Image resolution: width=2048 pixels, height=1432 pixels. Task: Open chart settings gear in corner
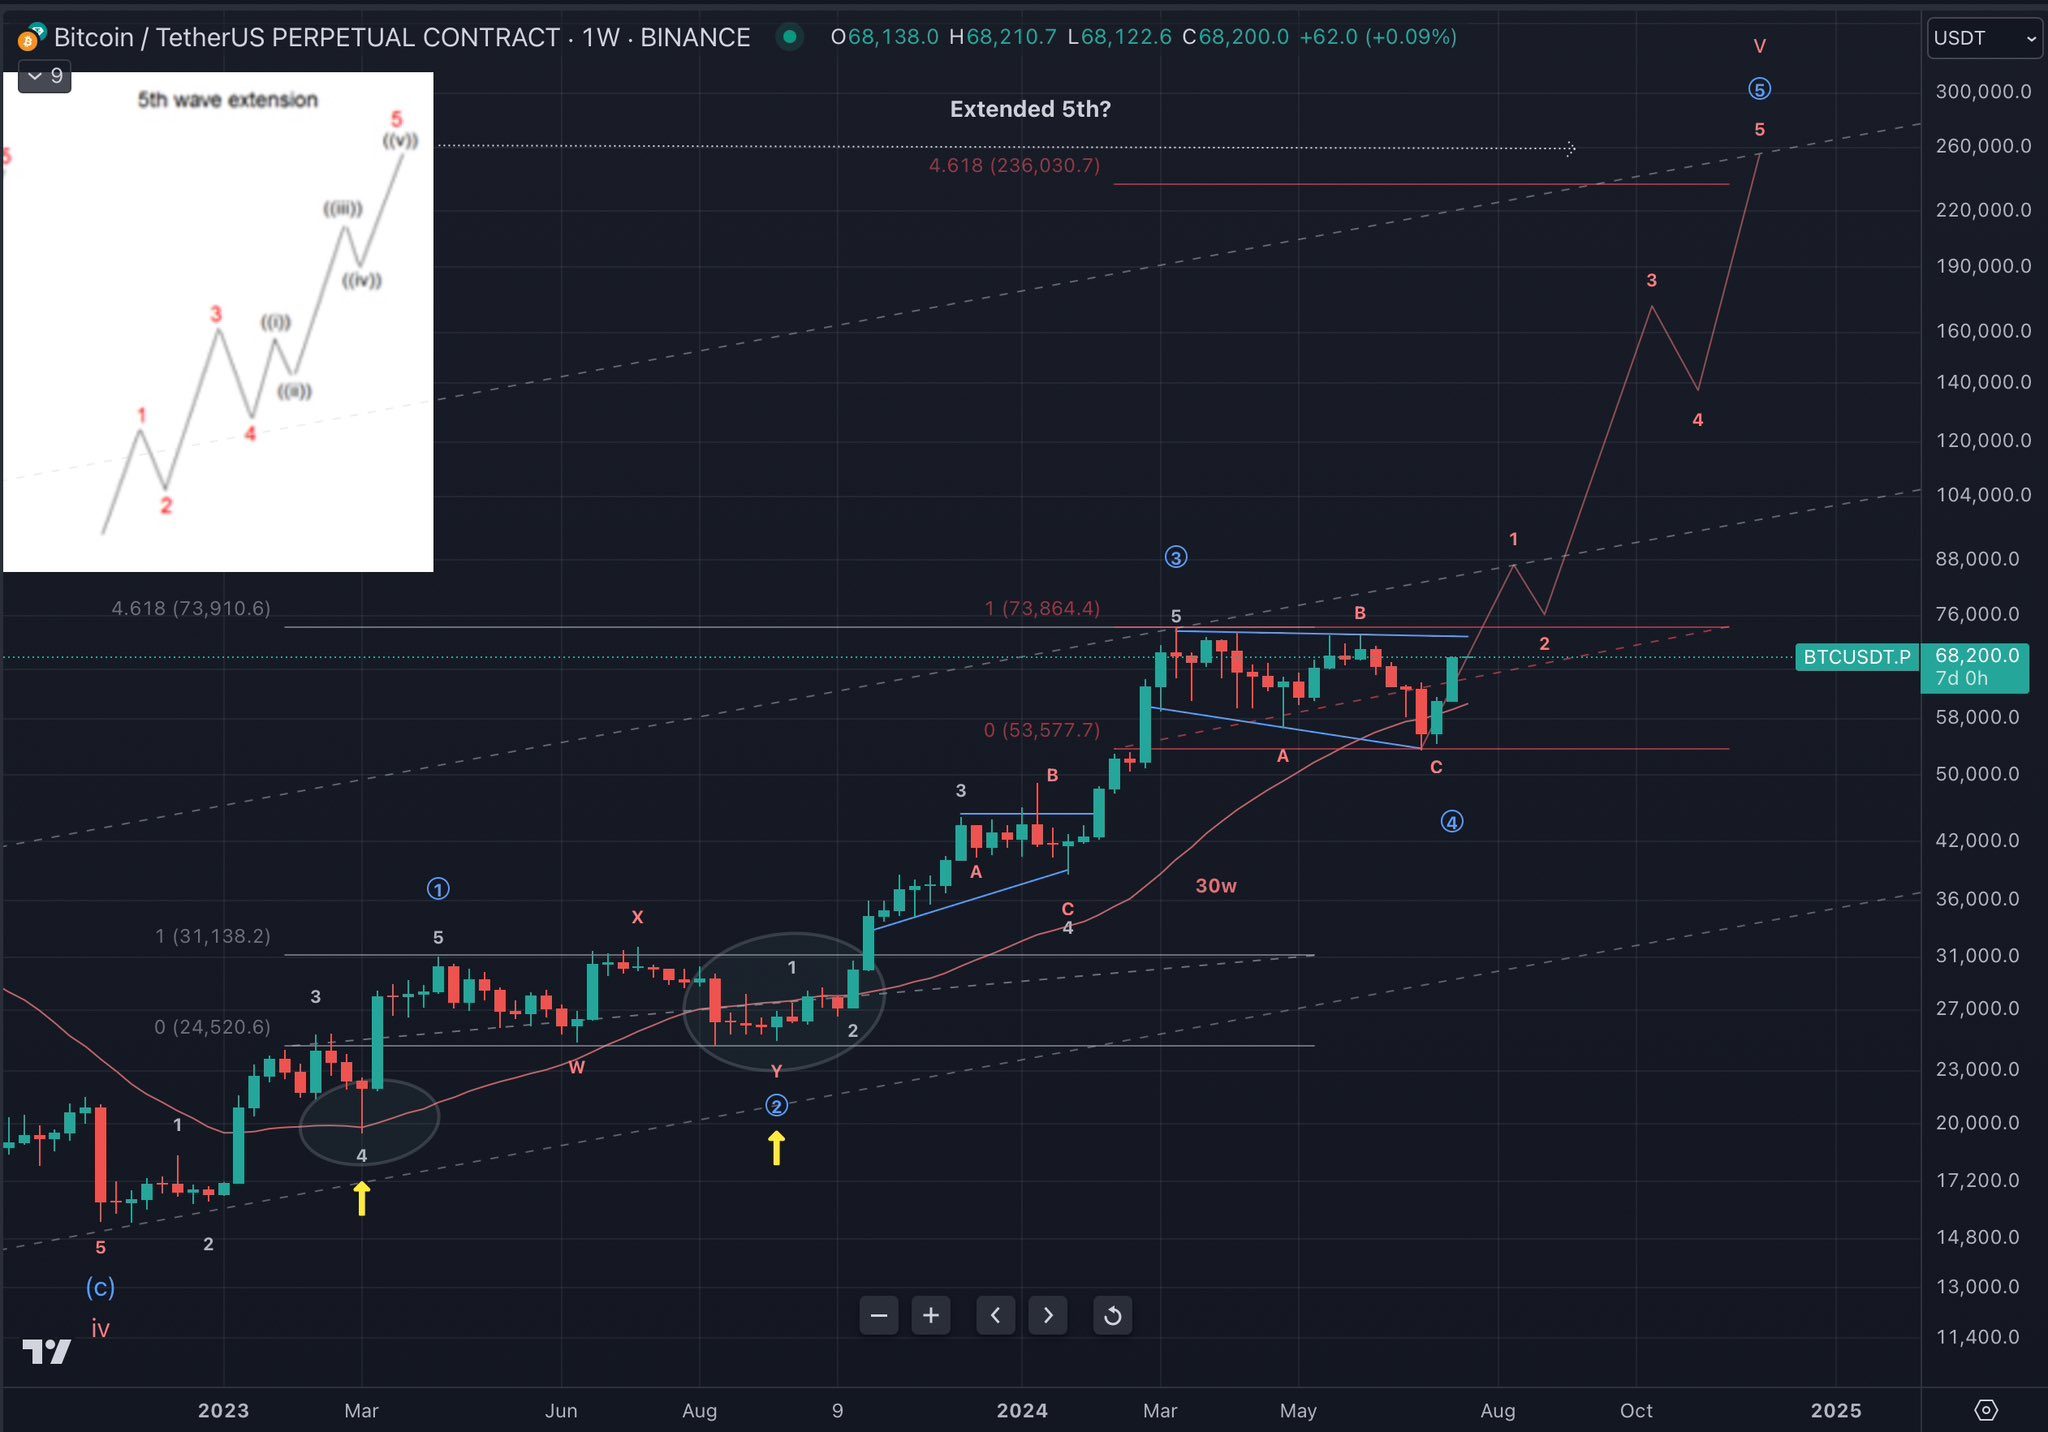point(1986,1410)
